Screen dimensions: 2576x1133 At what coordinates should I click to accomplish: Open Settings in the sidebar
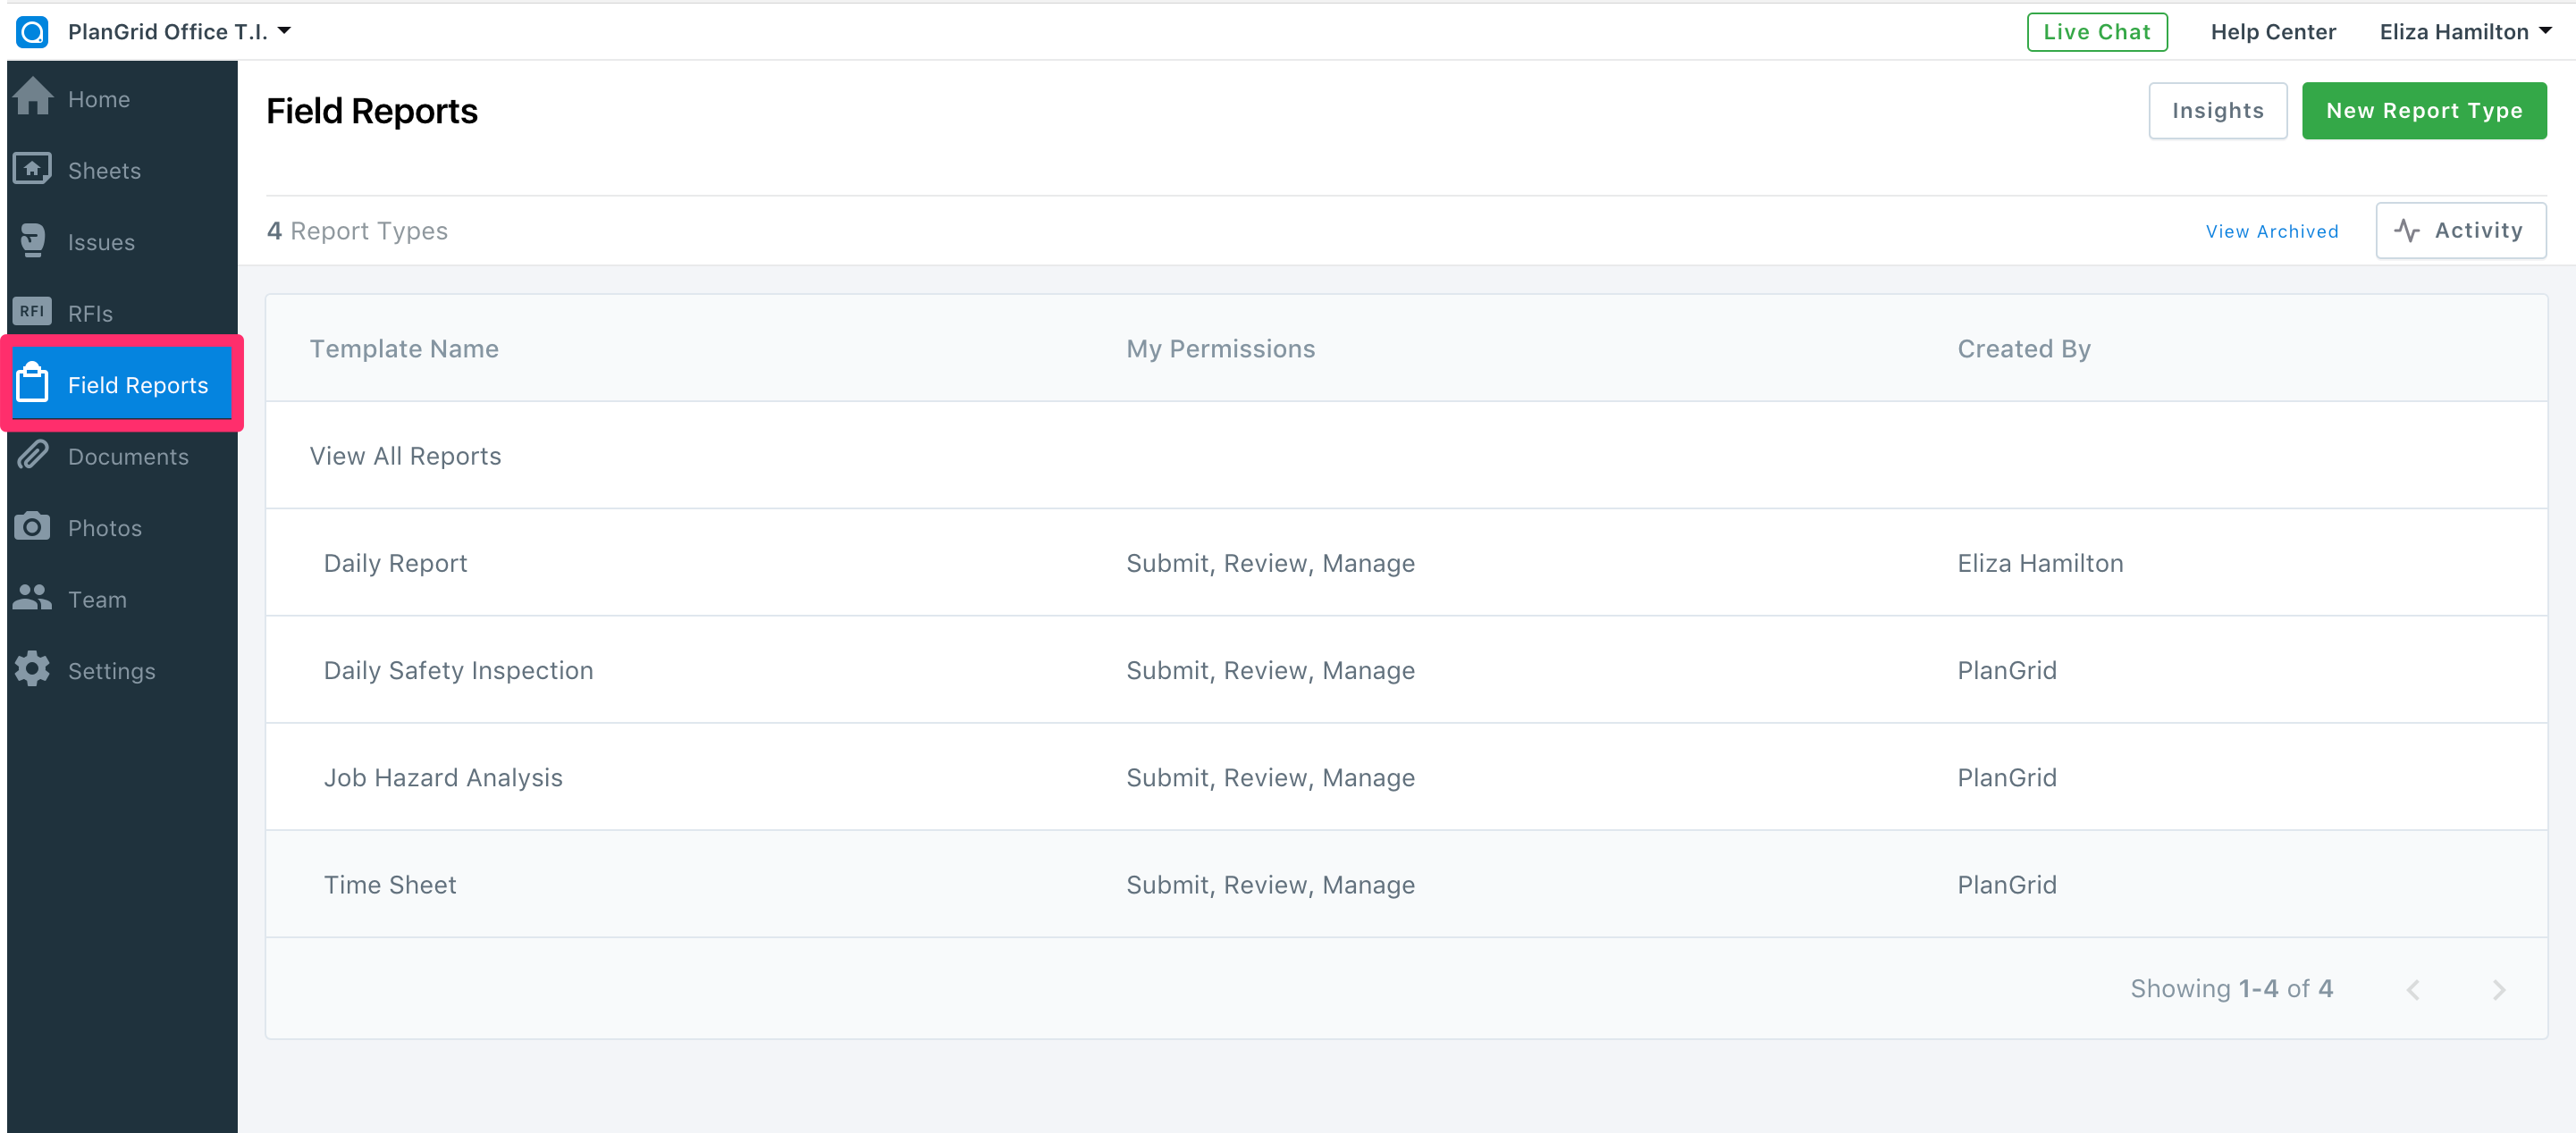[122, 671]
